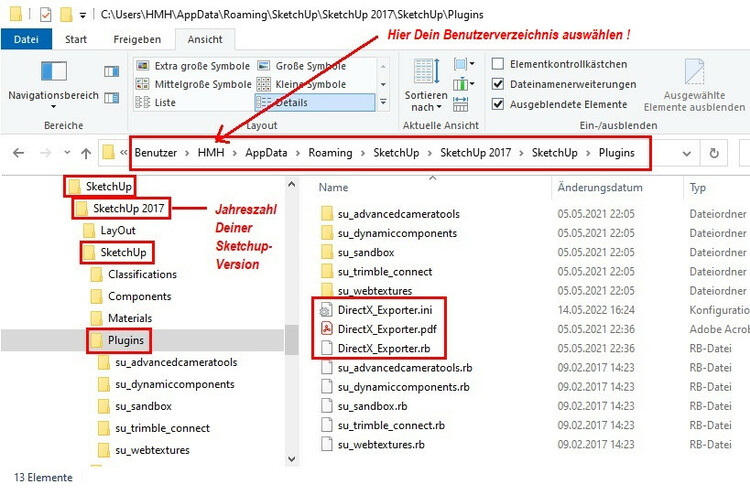Expand the layout gallery with the bottom arrow

pyautogui.click(x=383, y=102)
